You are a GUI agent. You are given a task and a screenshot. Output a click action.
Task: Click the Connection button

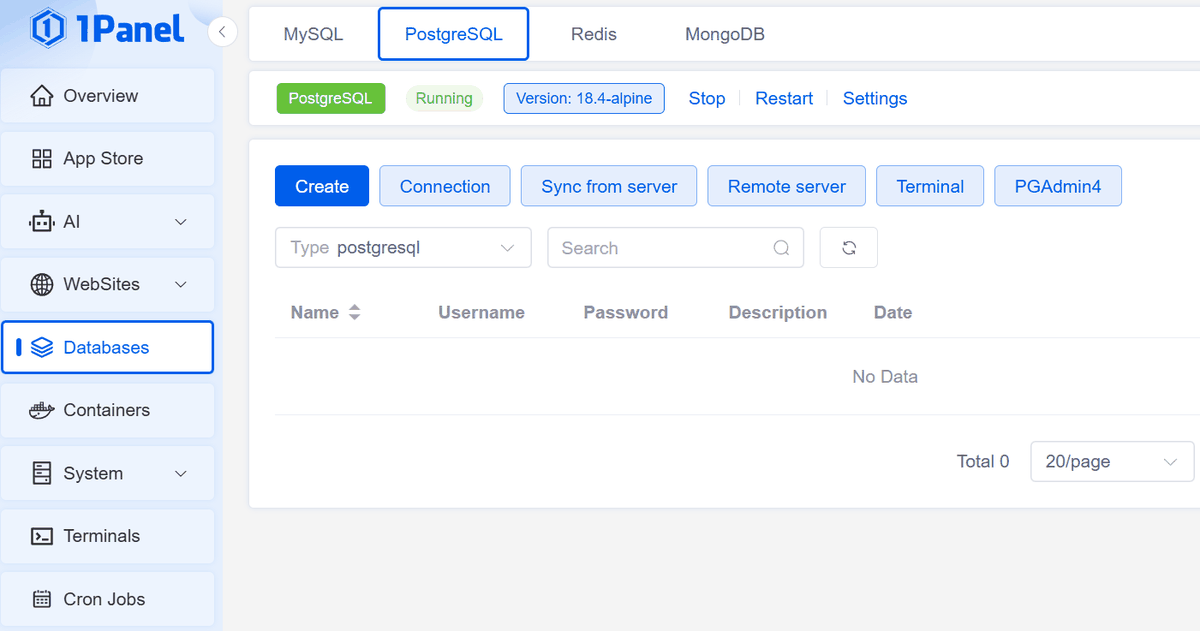coord(445,186)
